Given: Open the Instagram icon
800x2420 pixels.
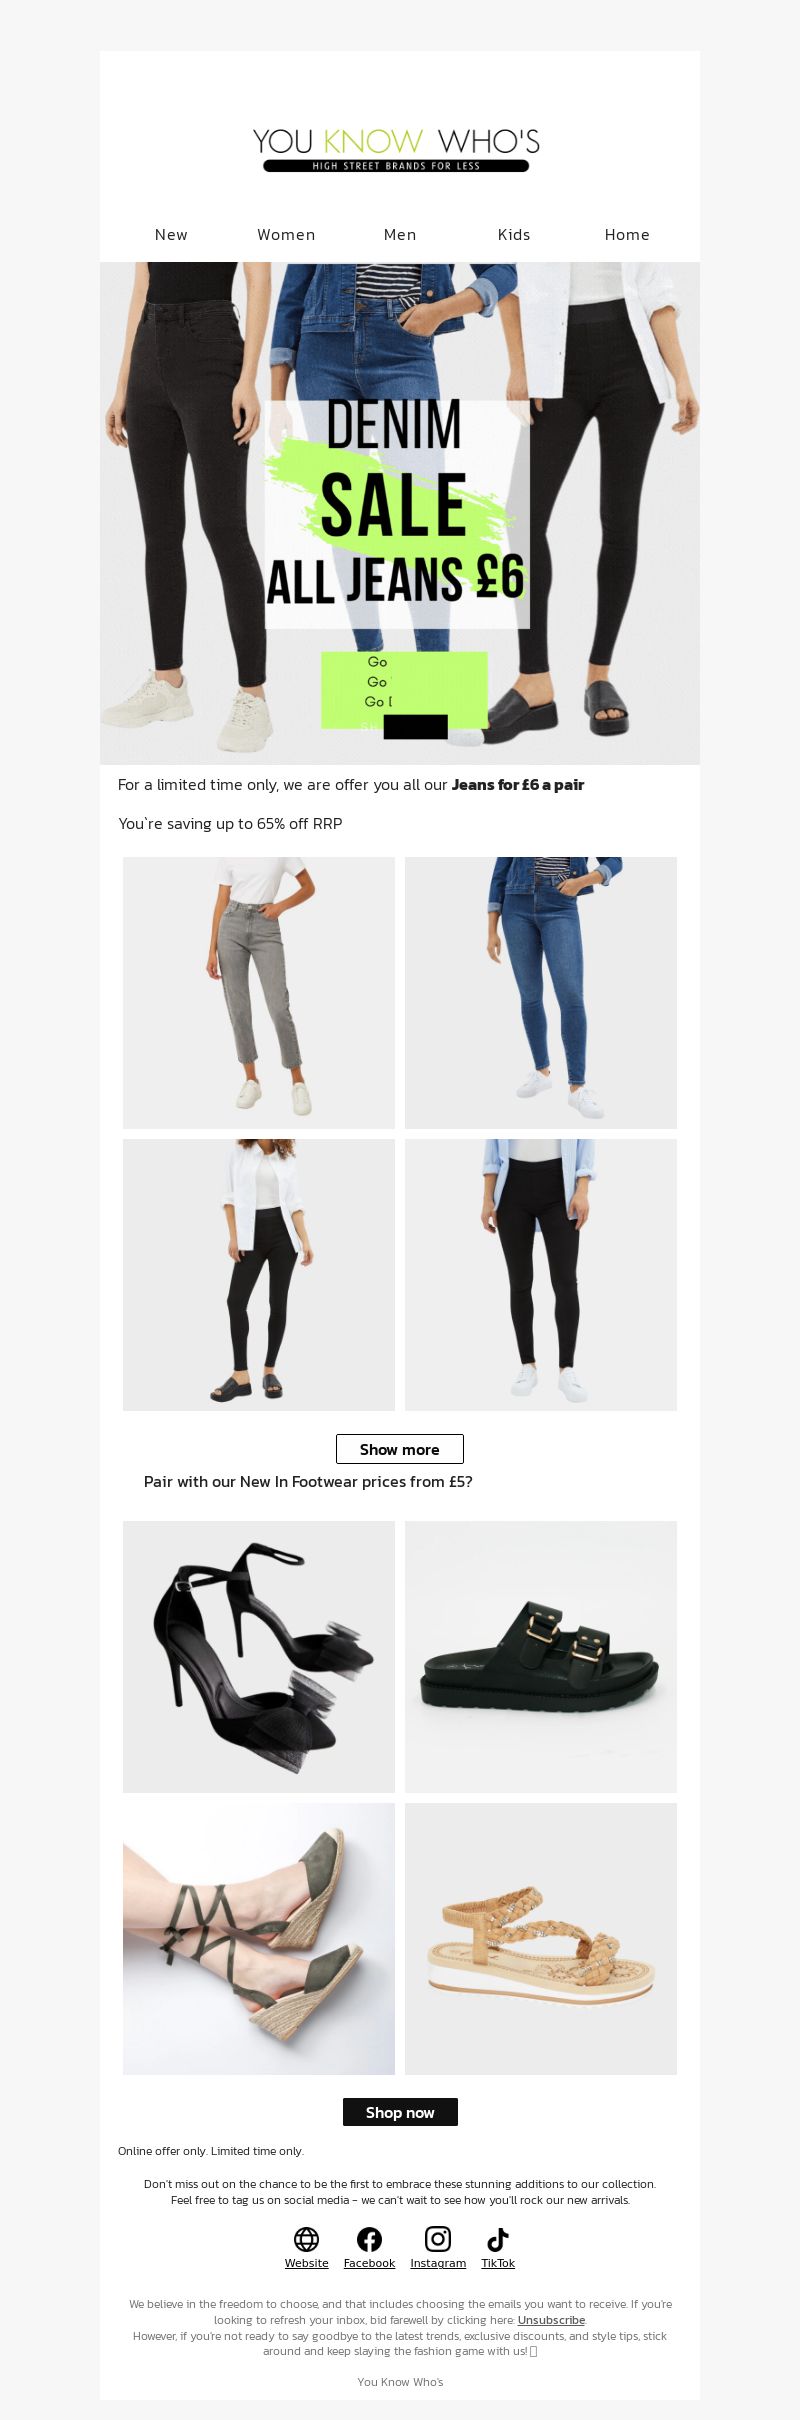Looking at the screenshot, I should coord(438,2239).
